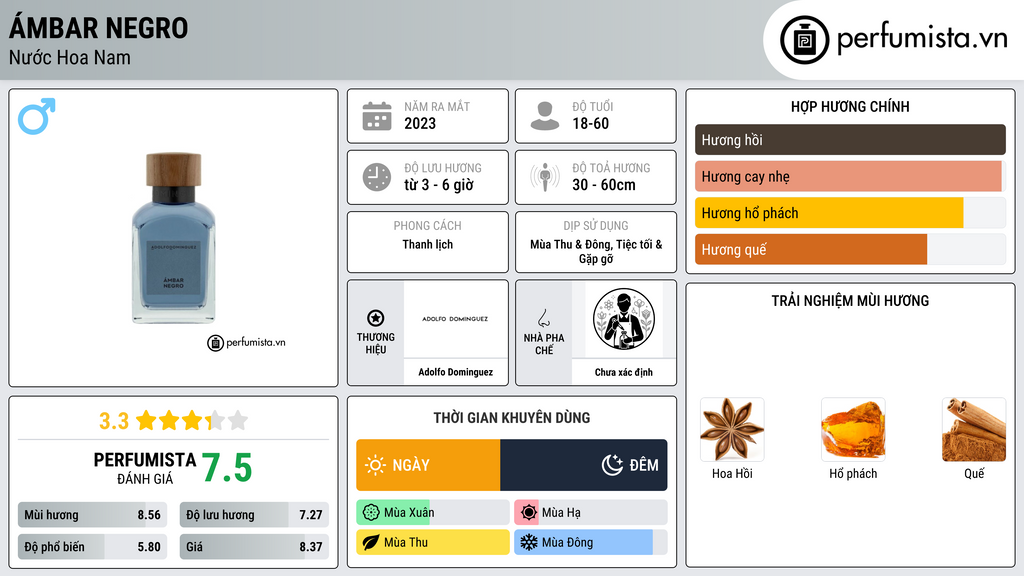Click the perfumista.vn site name text
Viewport: 1024px width, 576px height.
(922, 39)
